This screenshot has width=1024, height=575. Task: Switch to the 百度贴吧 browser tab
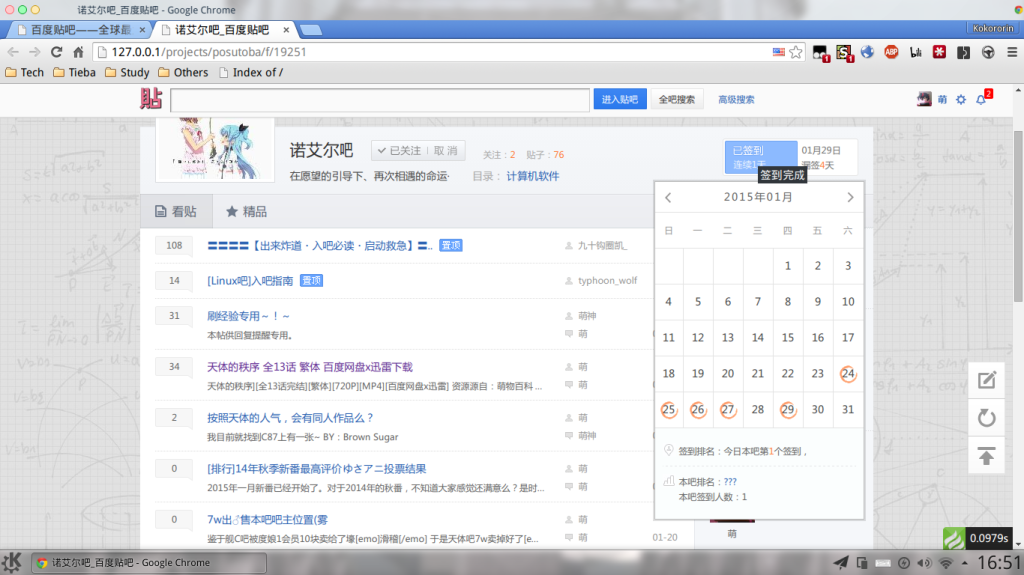[x=78, y=29]
